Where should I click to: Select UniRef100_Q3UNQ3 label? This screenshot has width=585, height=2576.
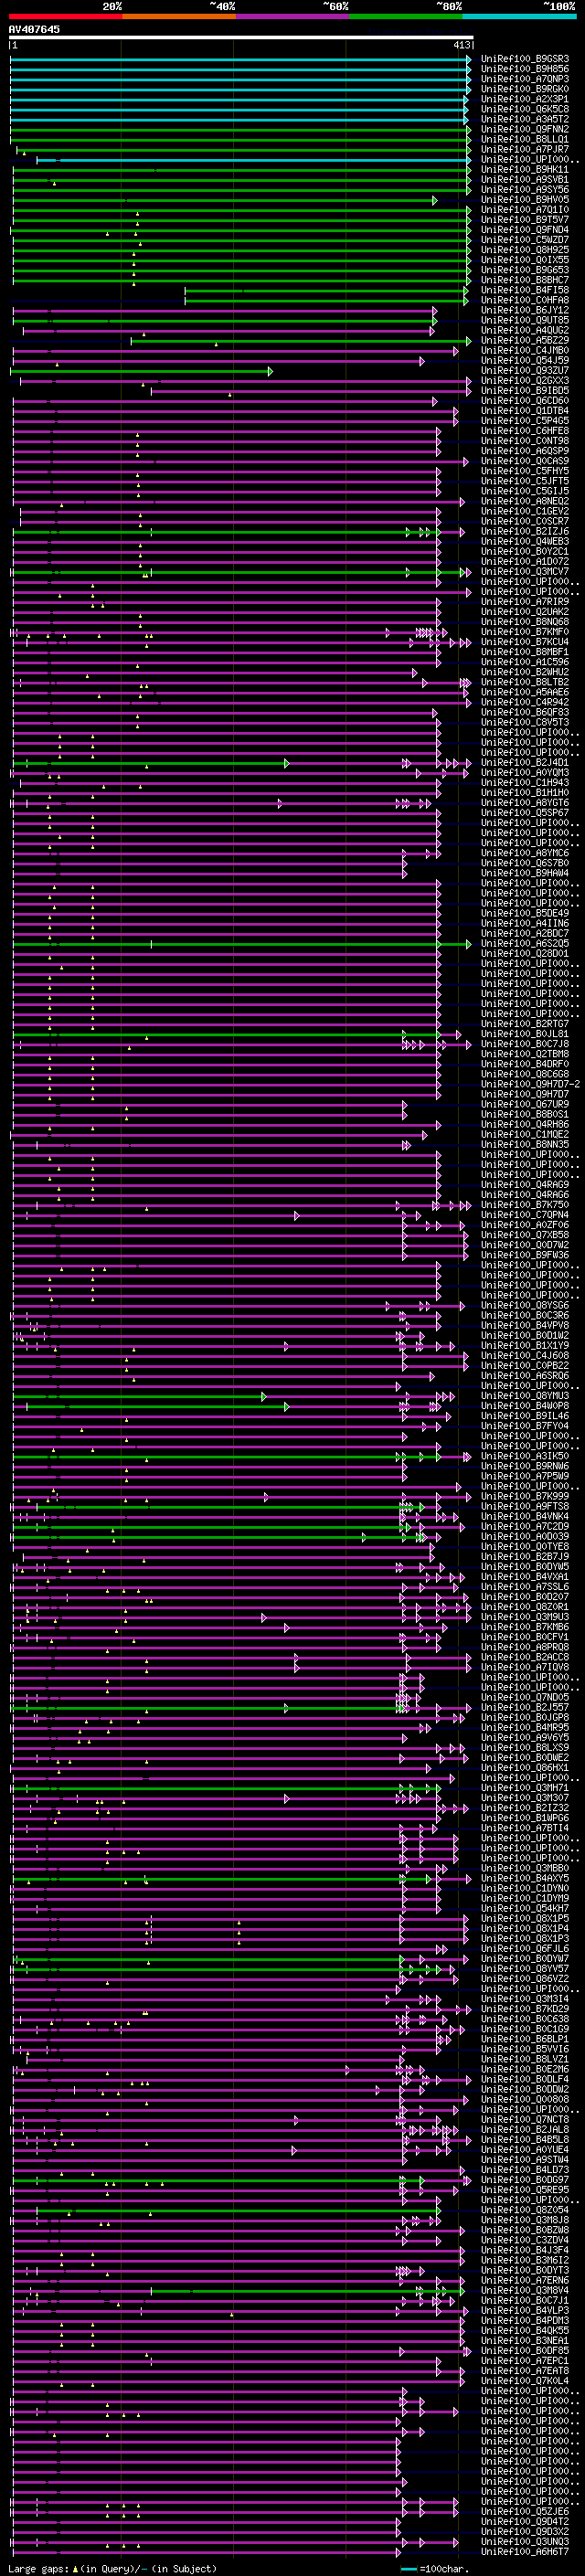(525, 2541)
